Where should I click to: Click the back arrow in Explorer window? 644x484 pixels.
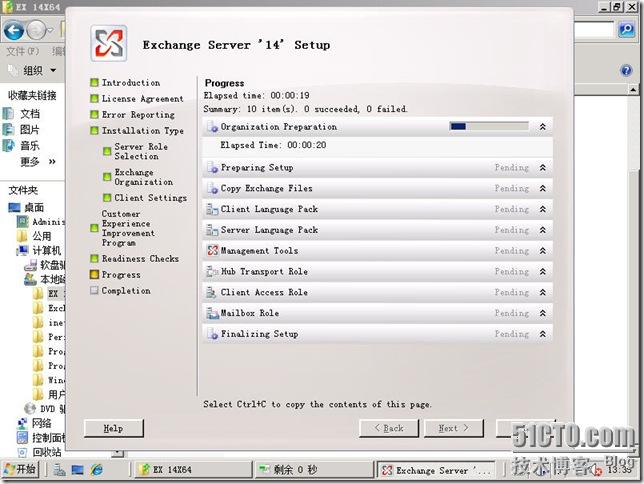14,30
